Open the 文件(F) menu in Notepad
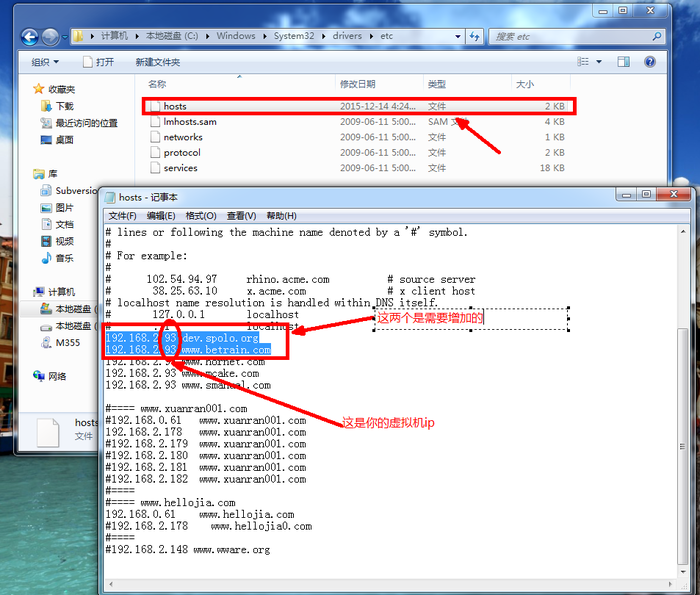700x595 pixels. (x=122, y=216)
